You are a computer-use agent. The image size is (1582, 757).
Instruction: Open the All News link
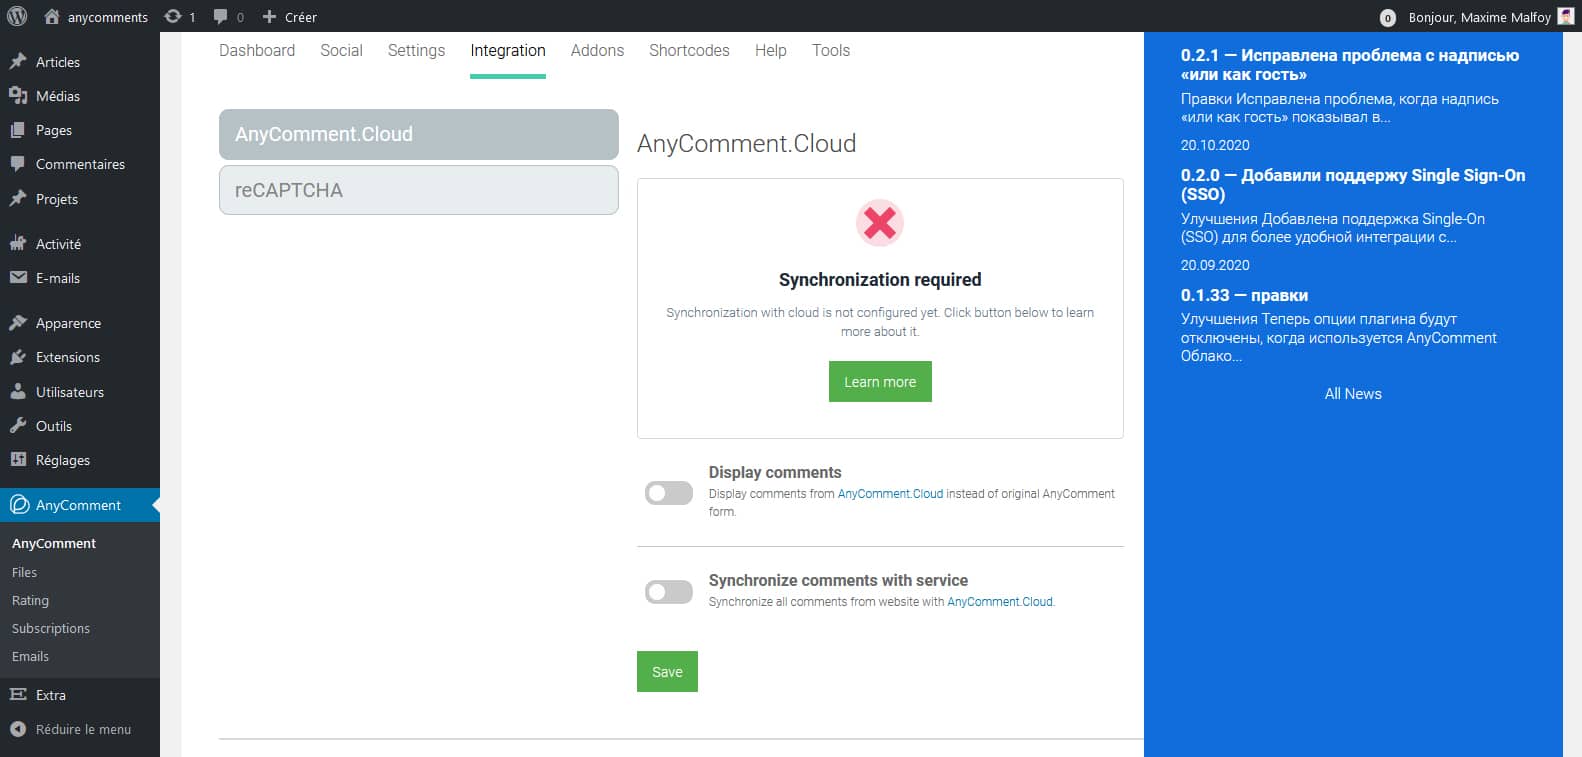tap(1353, 394)
